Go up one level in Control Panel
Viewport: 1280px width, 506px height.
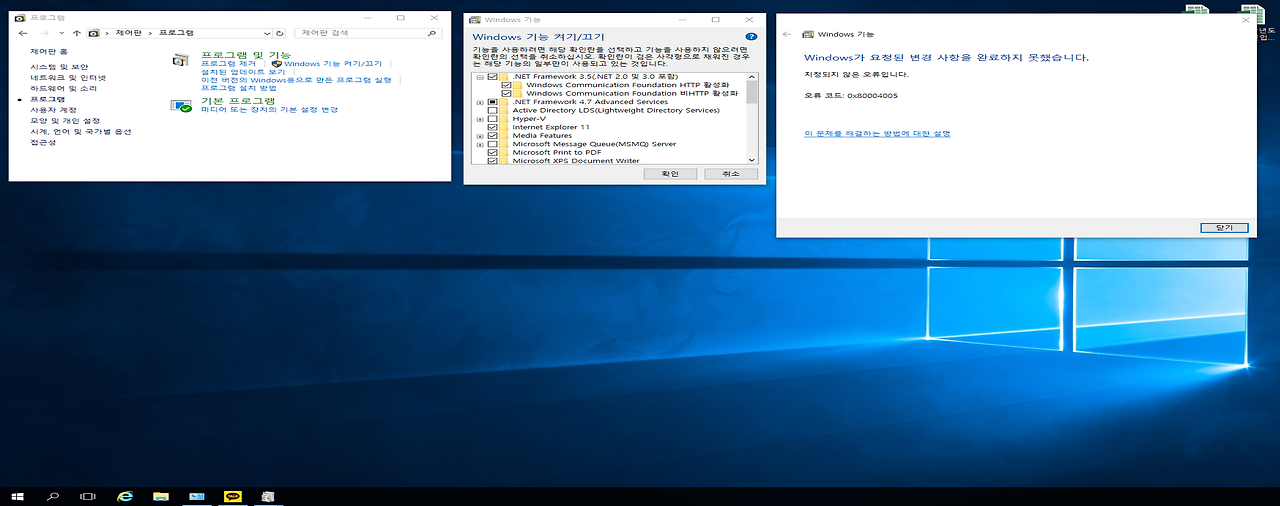click(77, 33)
